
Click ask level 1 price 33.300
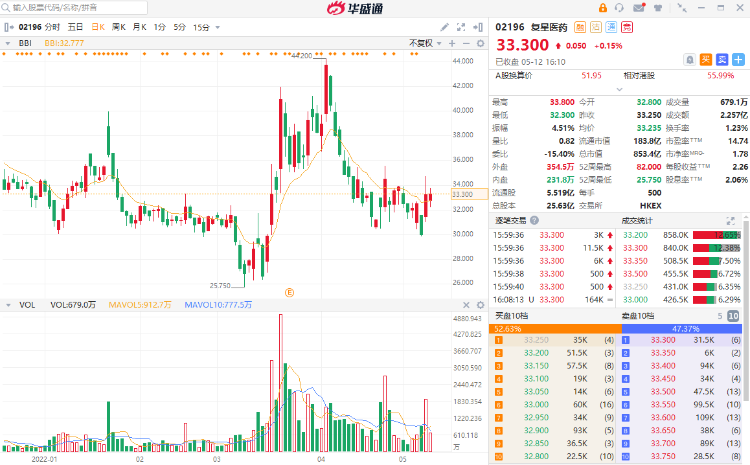tap(663, 340)
